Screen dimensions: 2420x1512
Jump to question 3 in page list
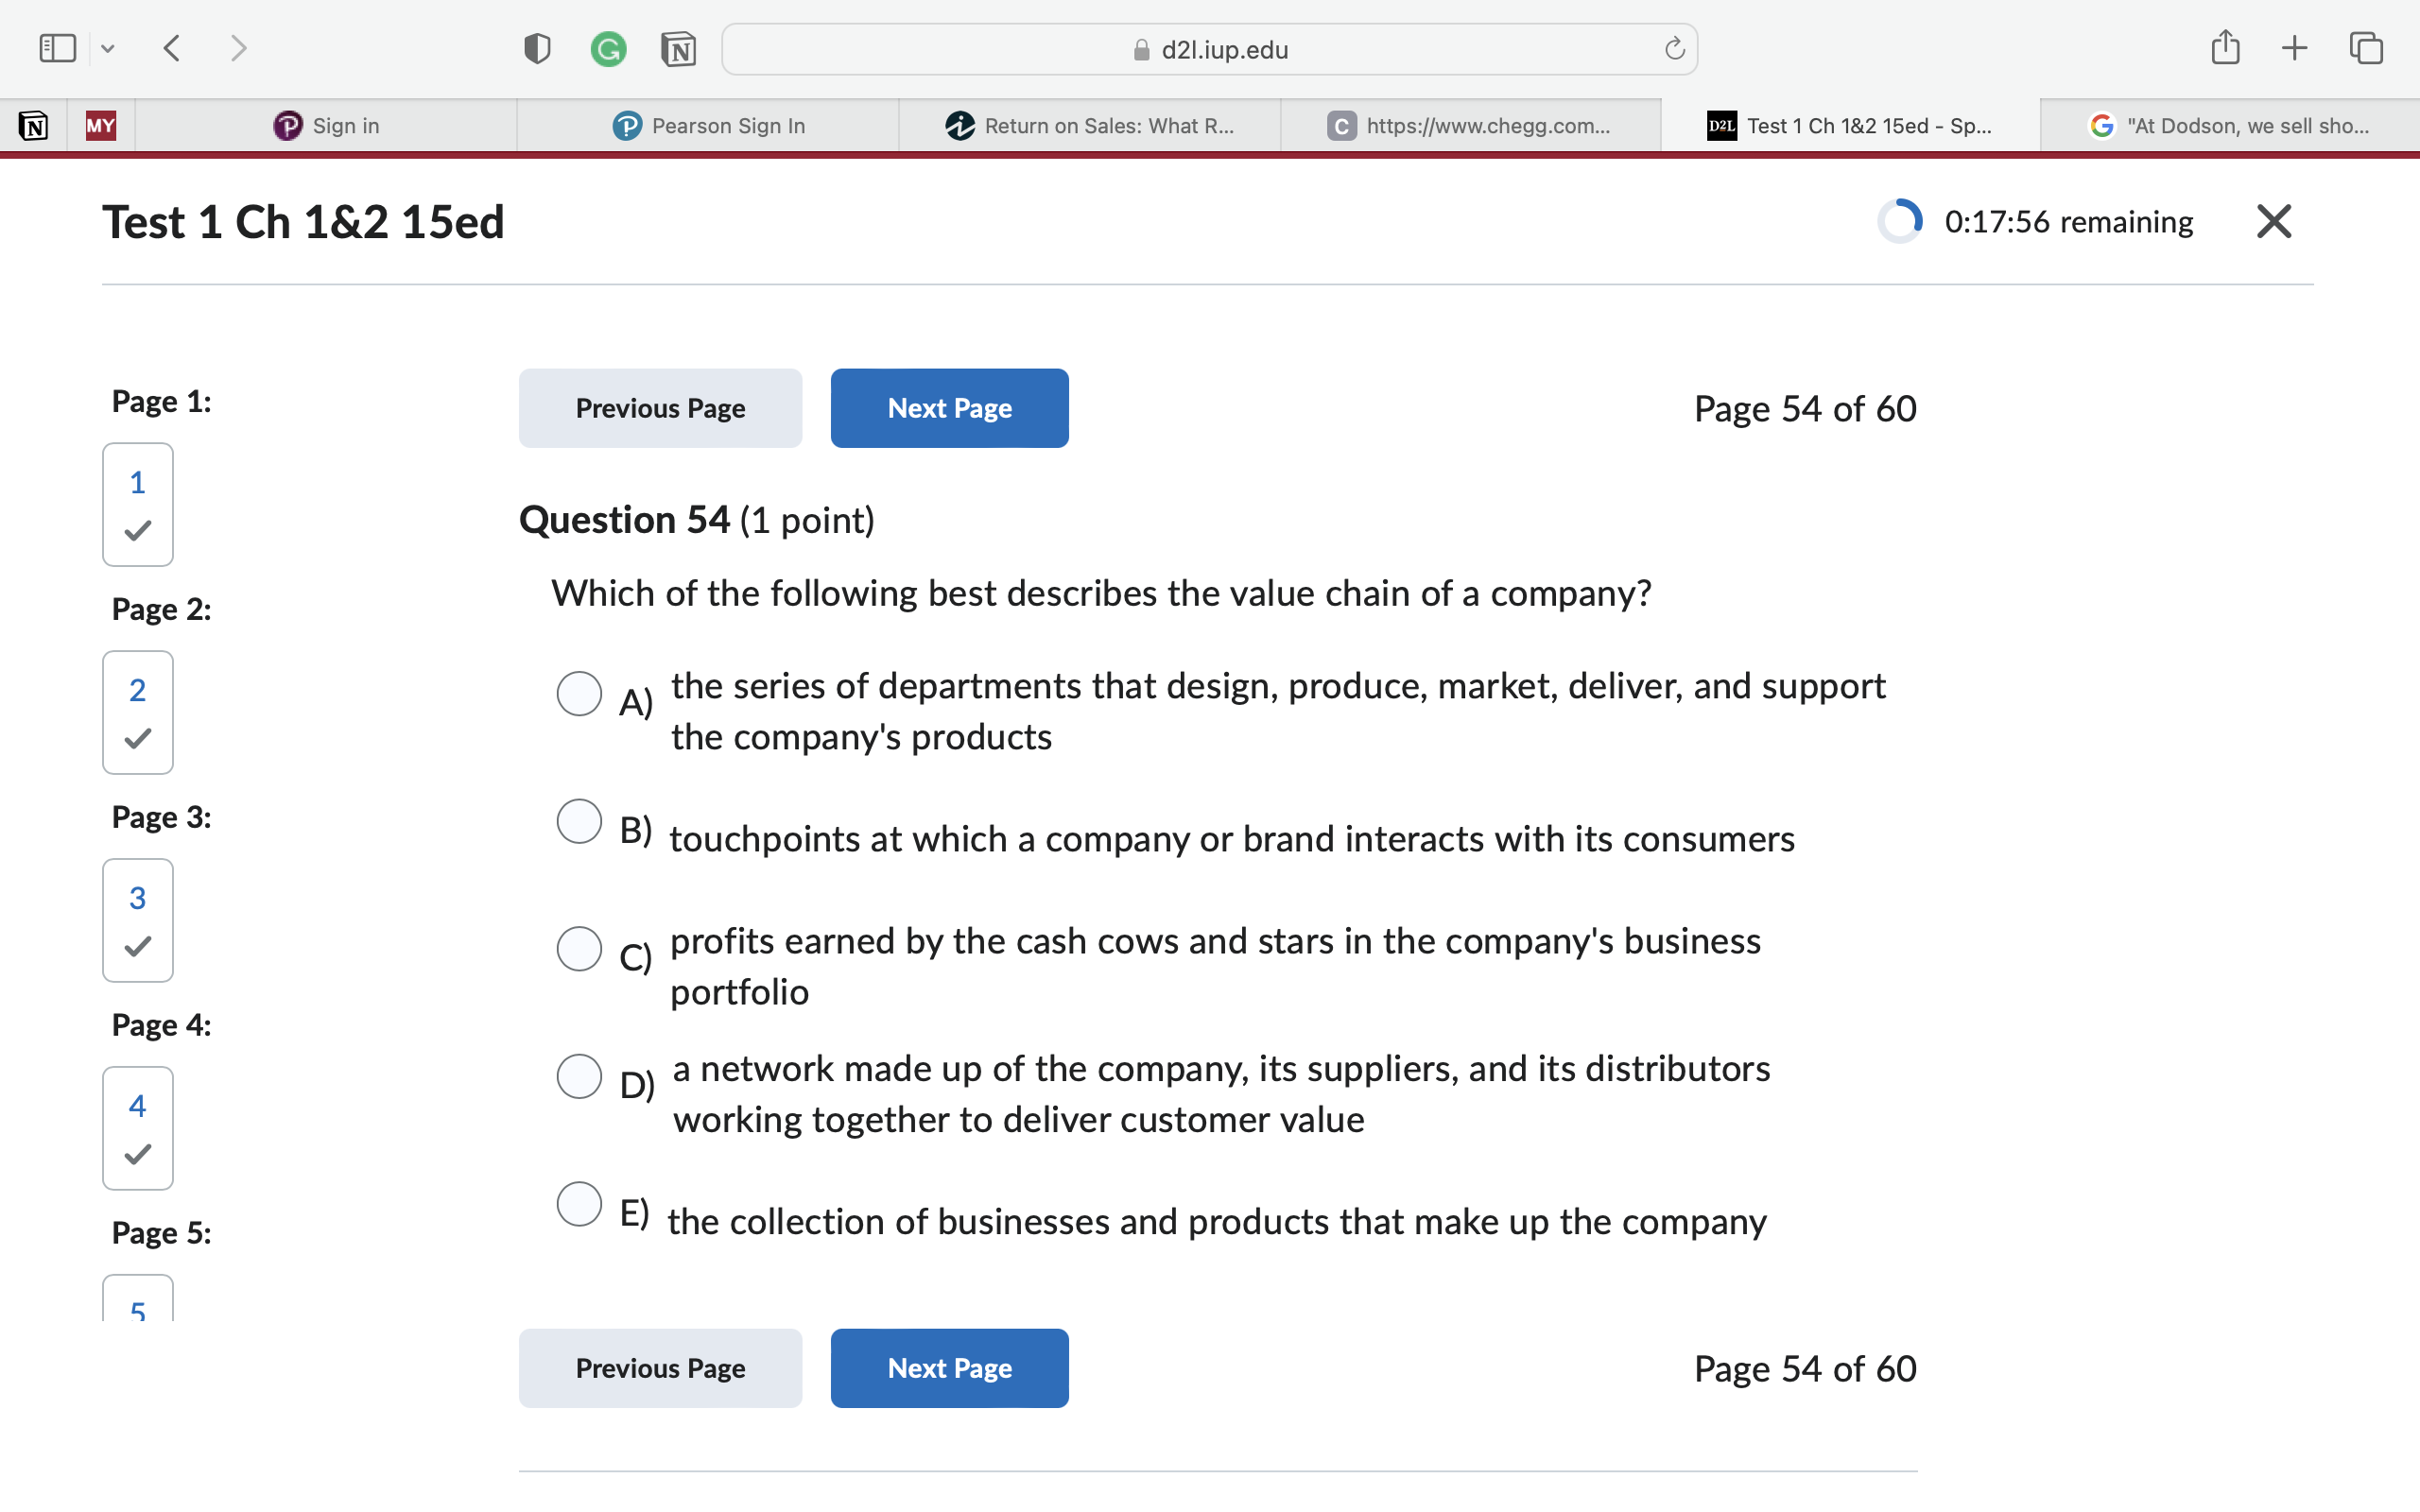(138, 921)
